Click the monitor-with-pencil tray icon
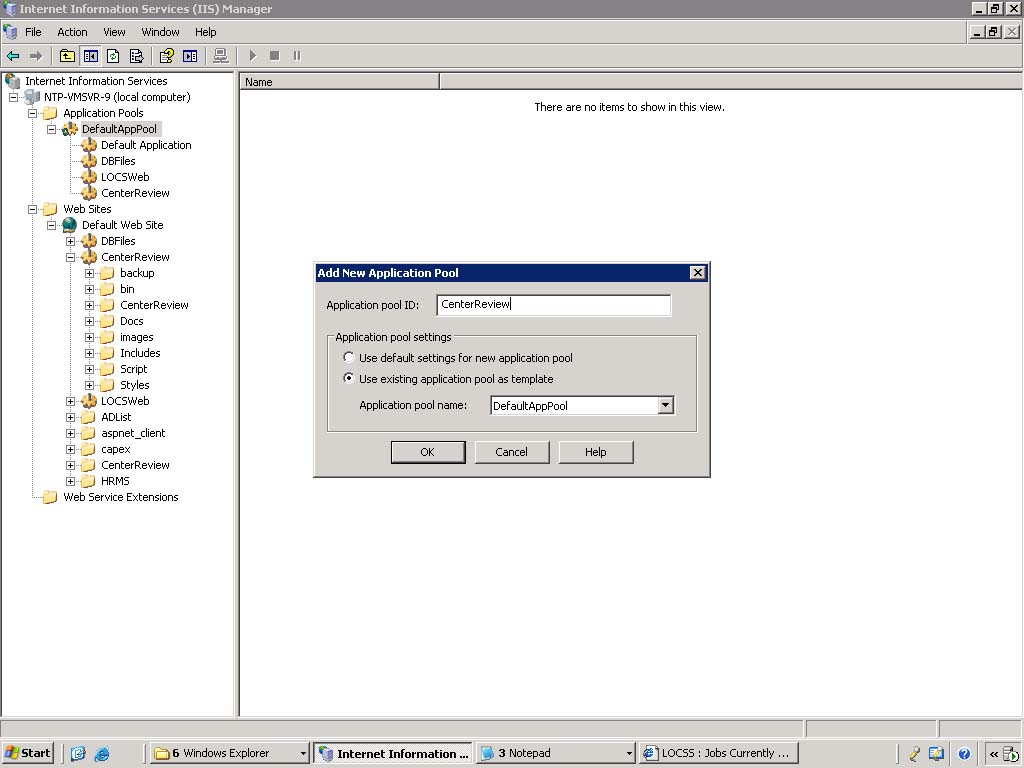The image size is (1024, 768). (x=936, y=753)
